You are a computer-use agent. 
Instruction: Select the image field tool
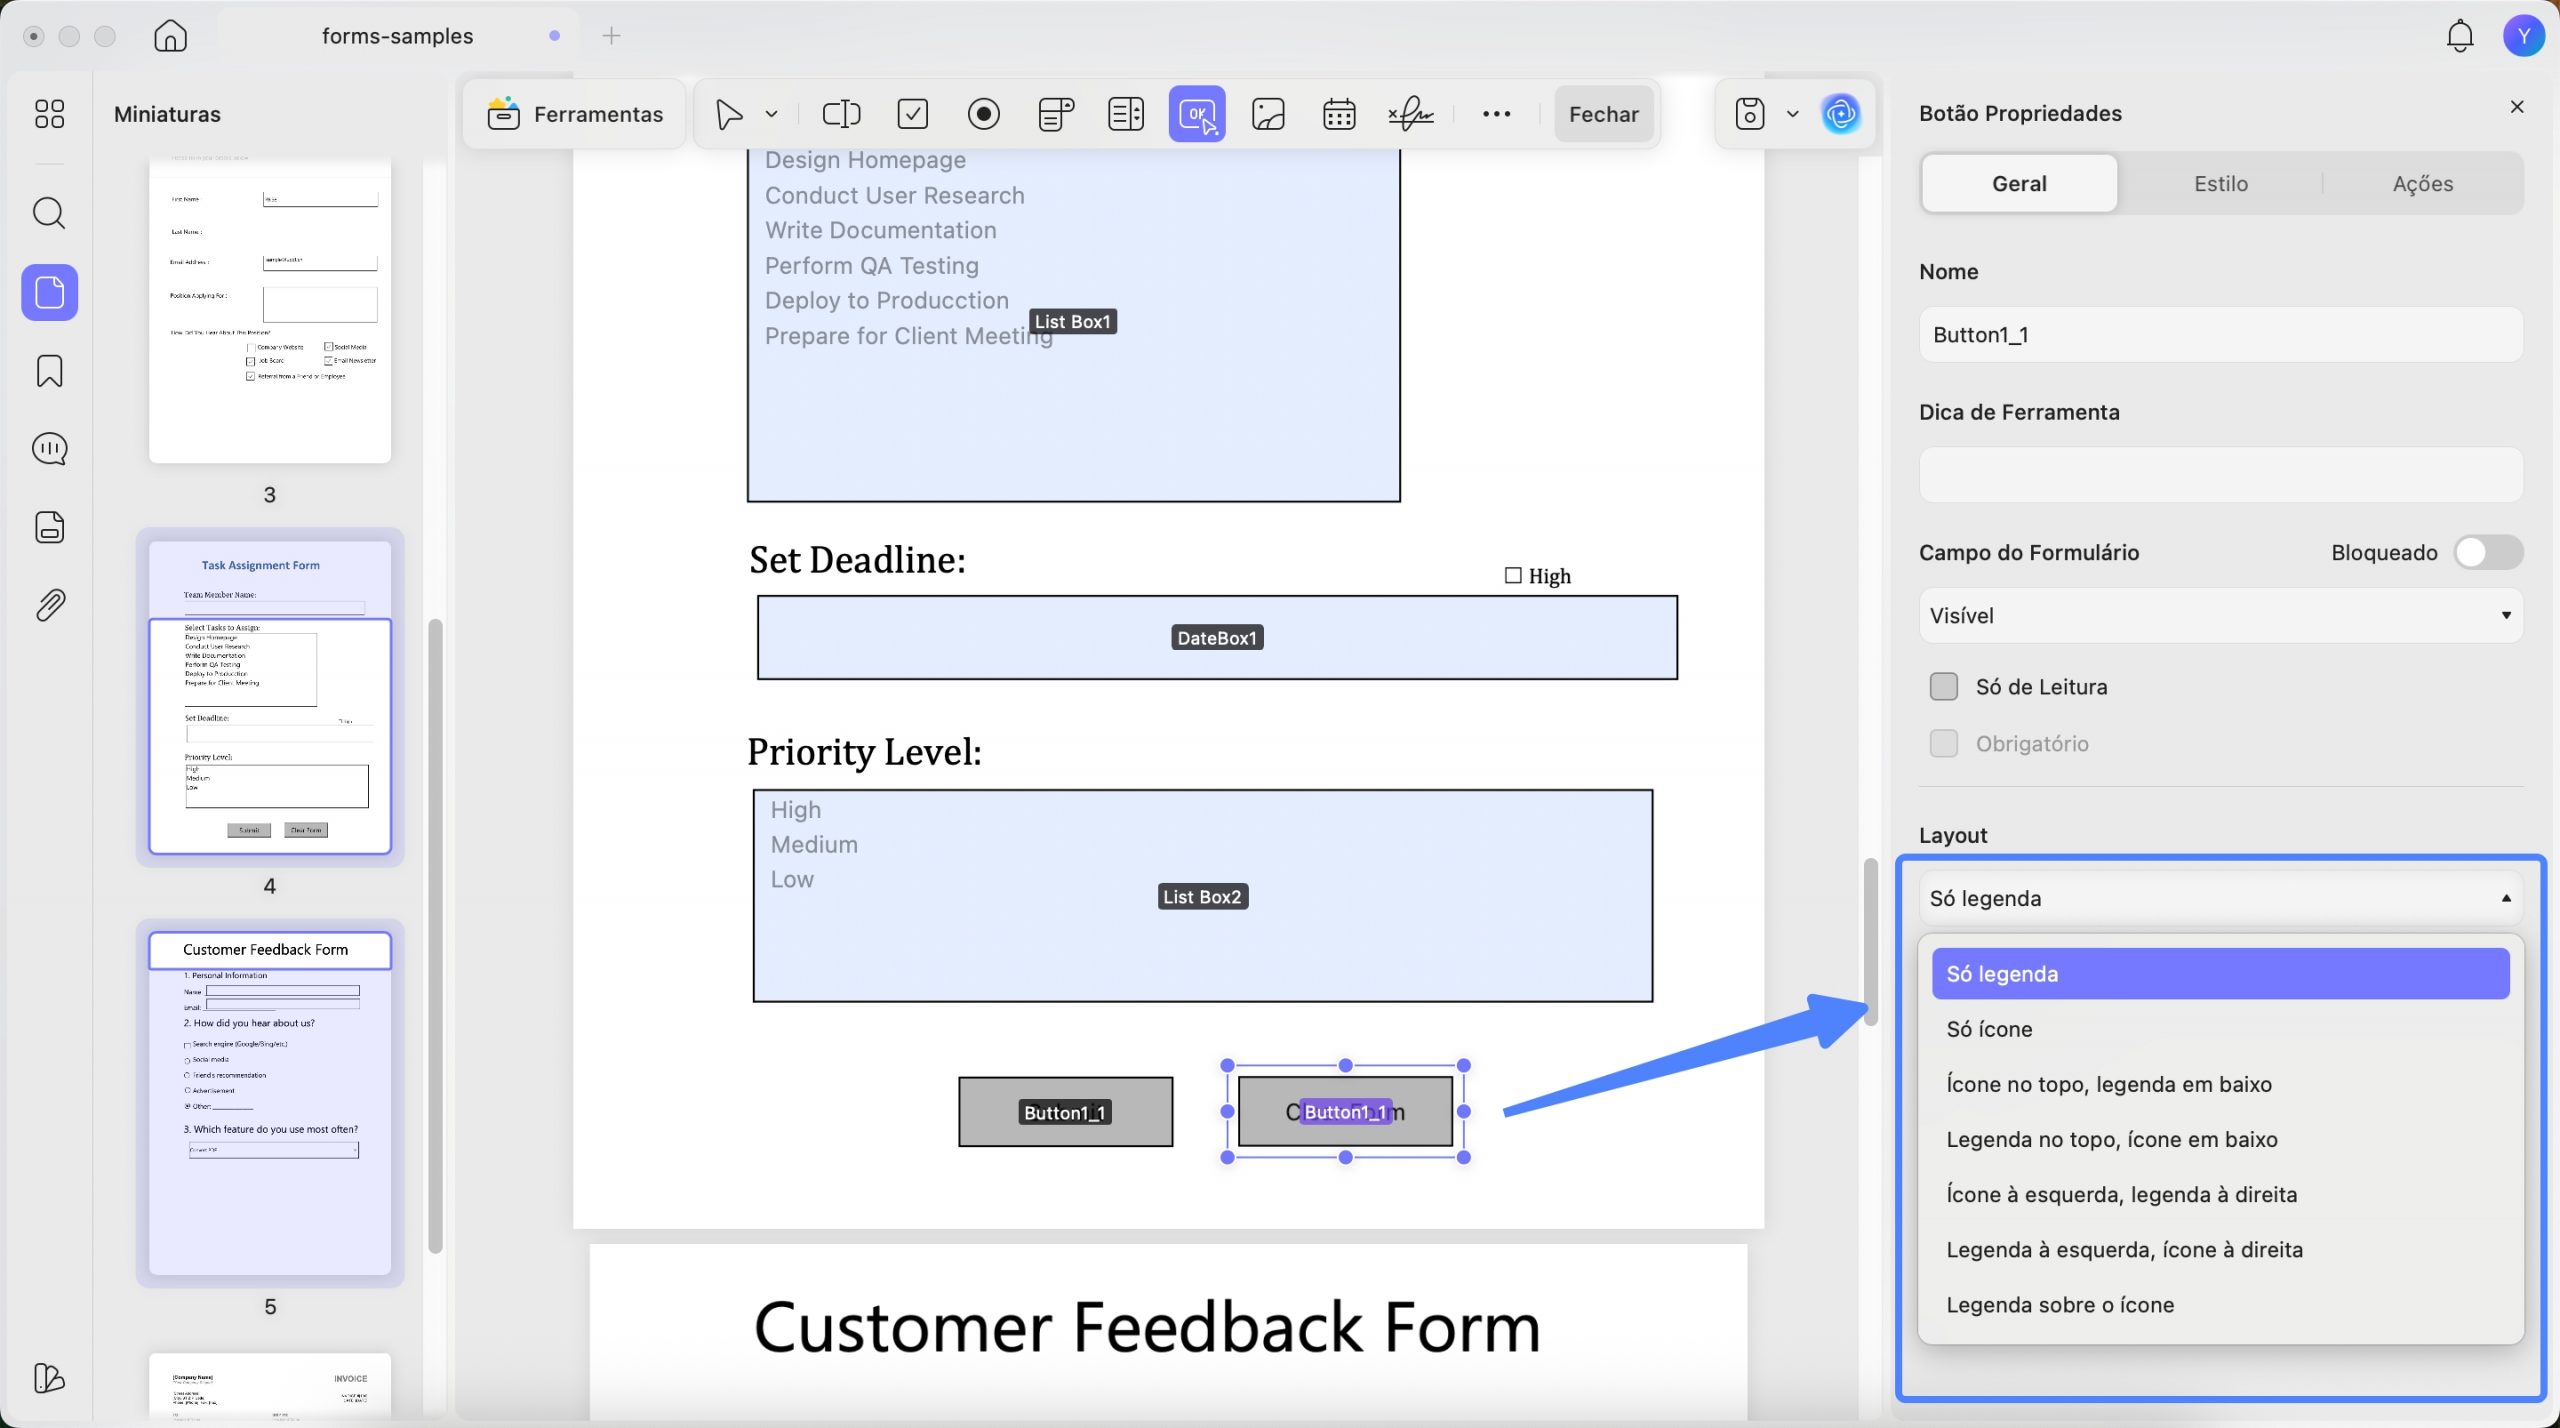(1268, 114)
